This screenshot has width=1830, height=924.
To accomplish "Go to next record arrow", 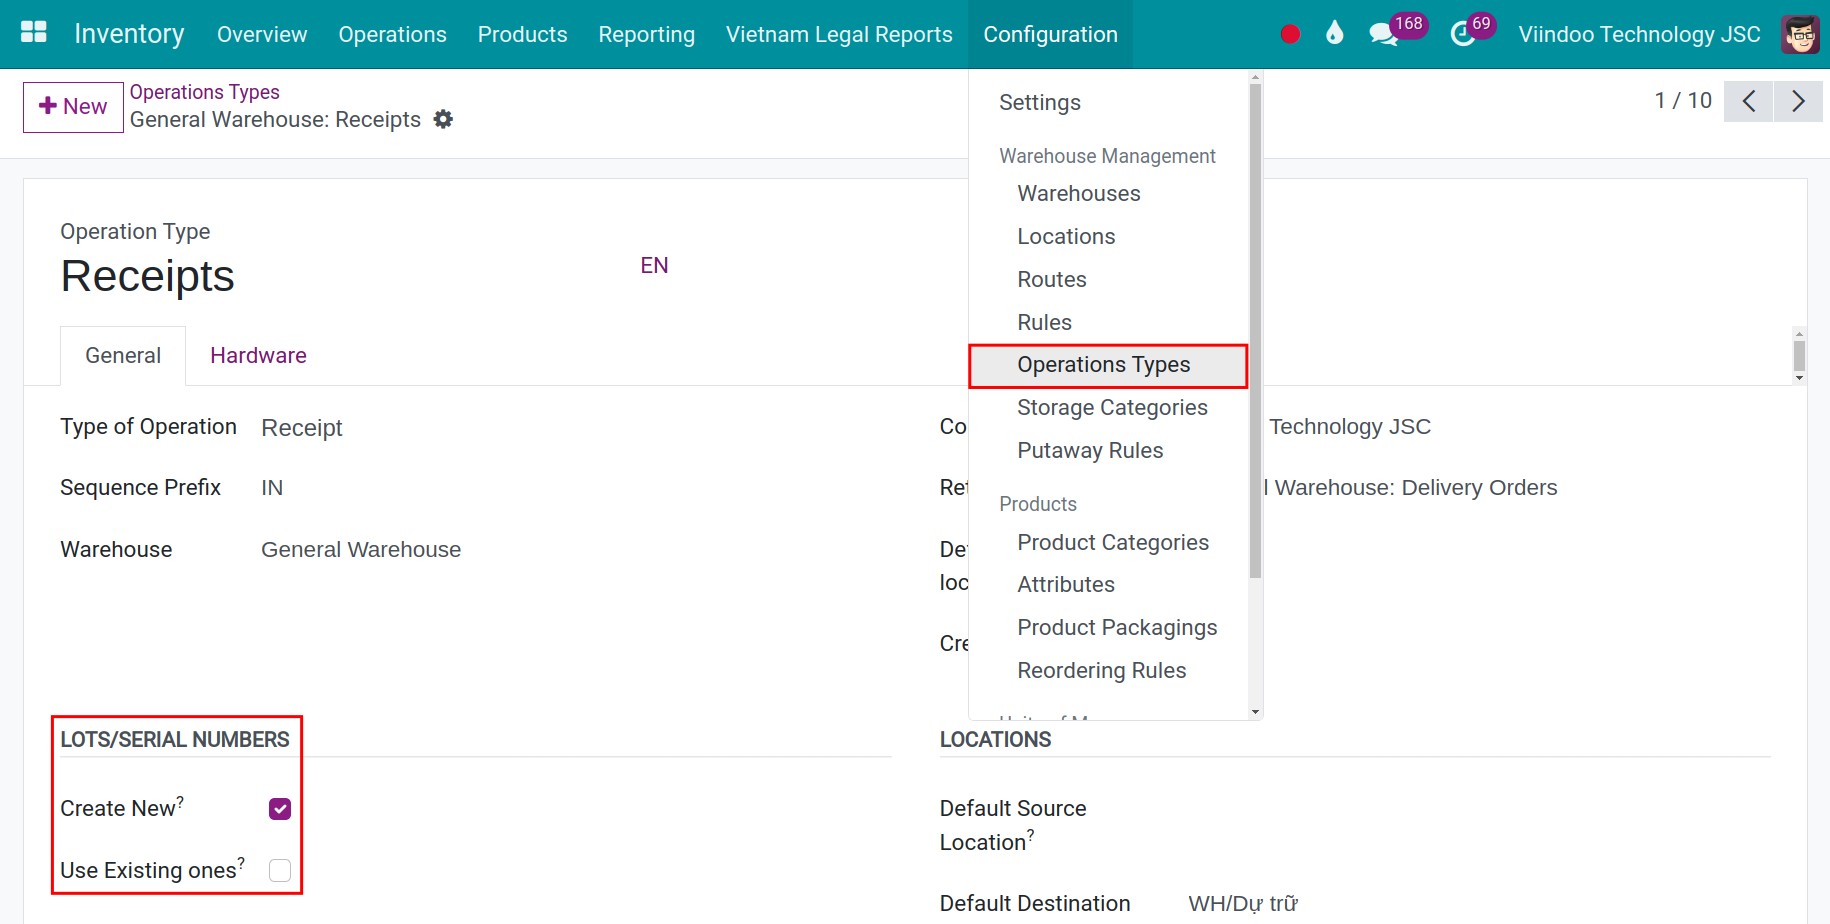I will coord(1798,101).
